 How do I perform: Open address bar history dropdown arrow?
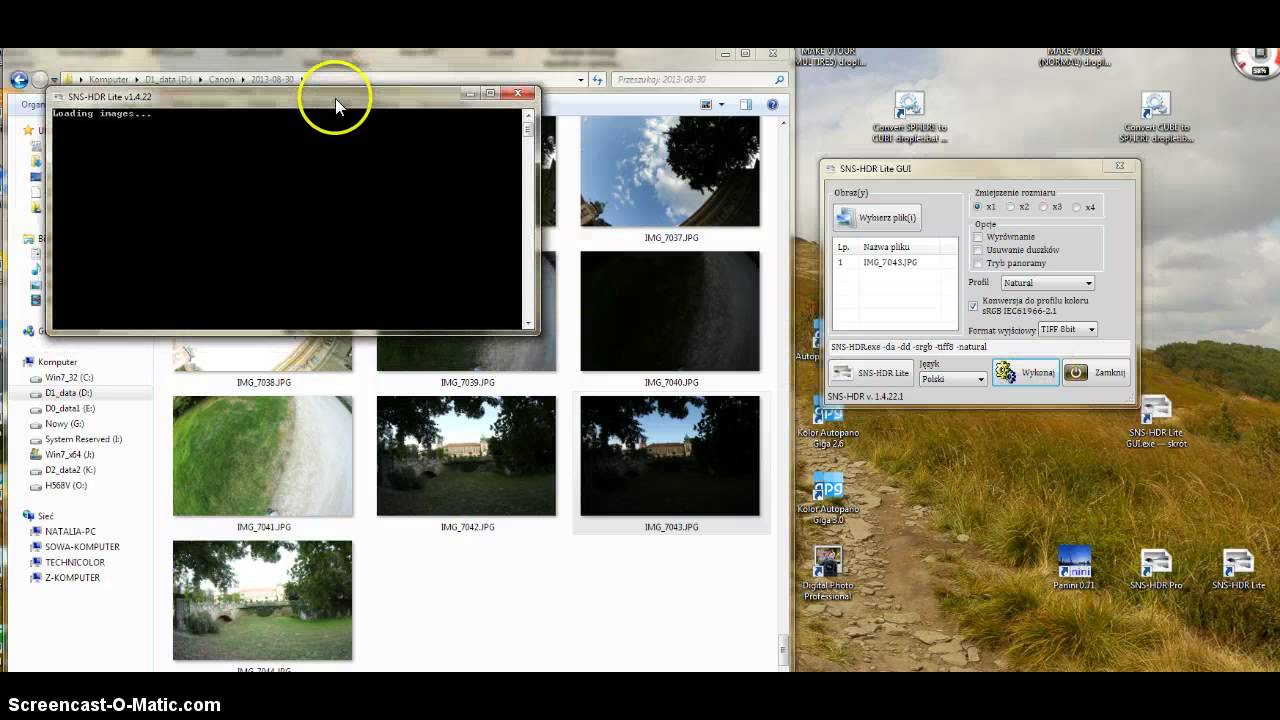coord(580,79)
